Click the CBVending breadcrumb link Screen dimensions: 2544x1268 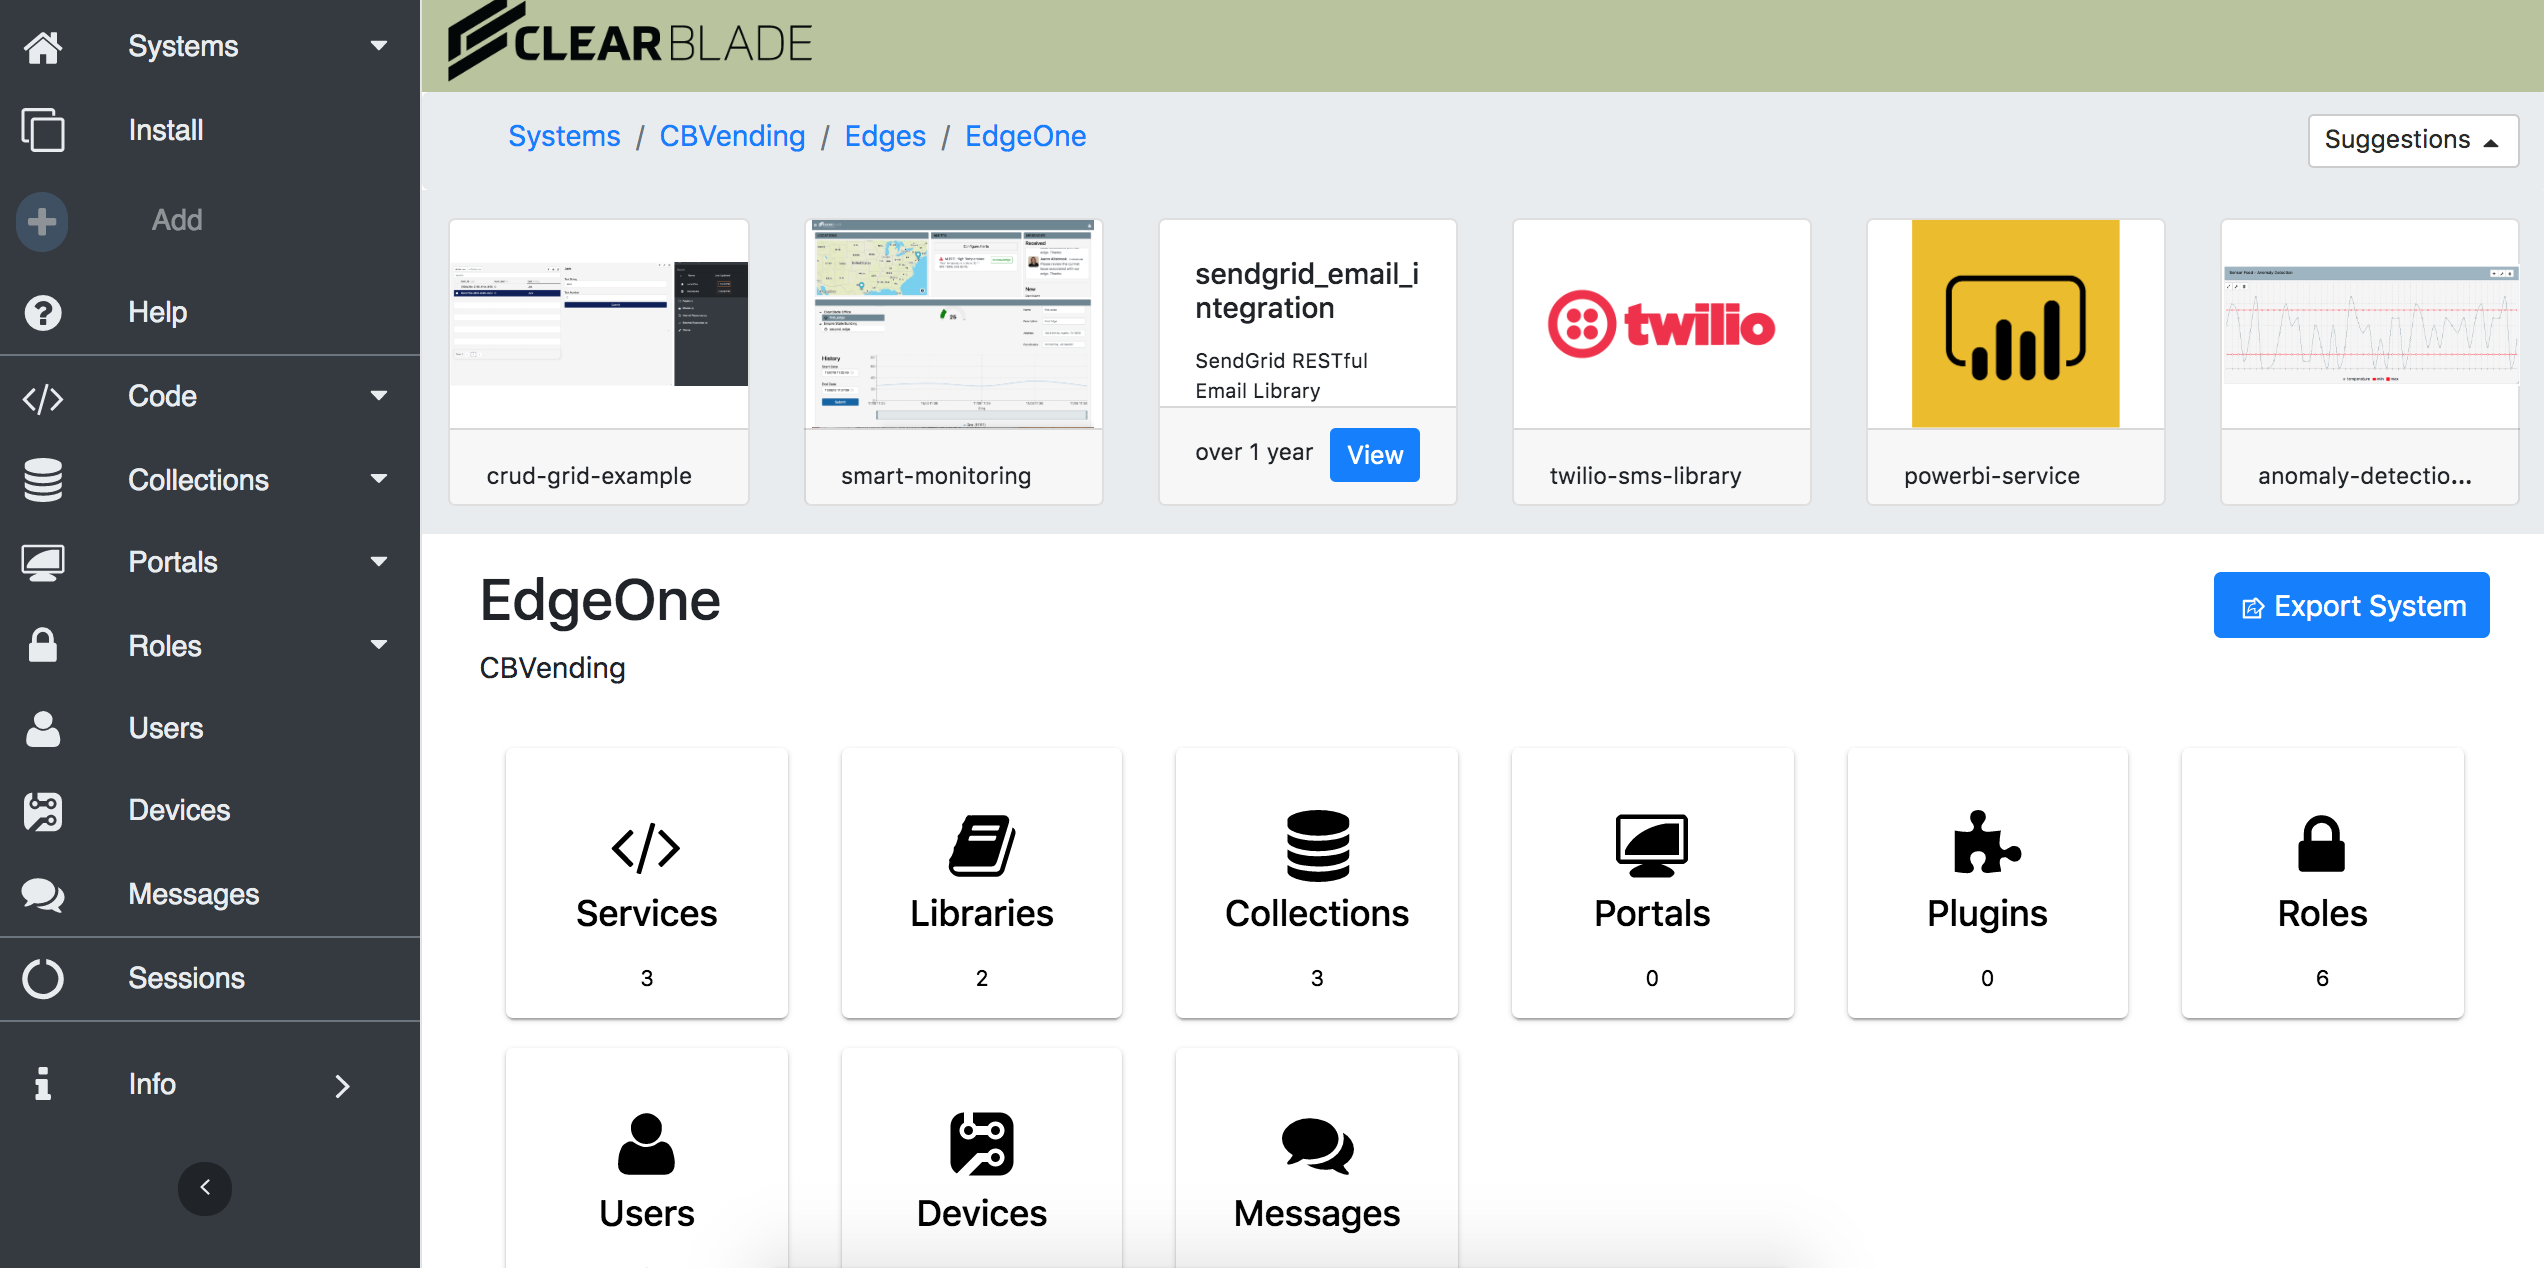[732, 136]
